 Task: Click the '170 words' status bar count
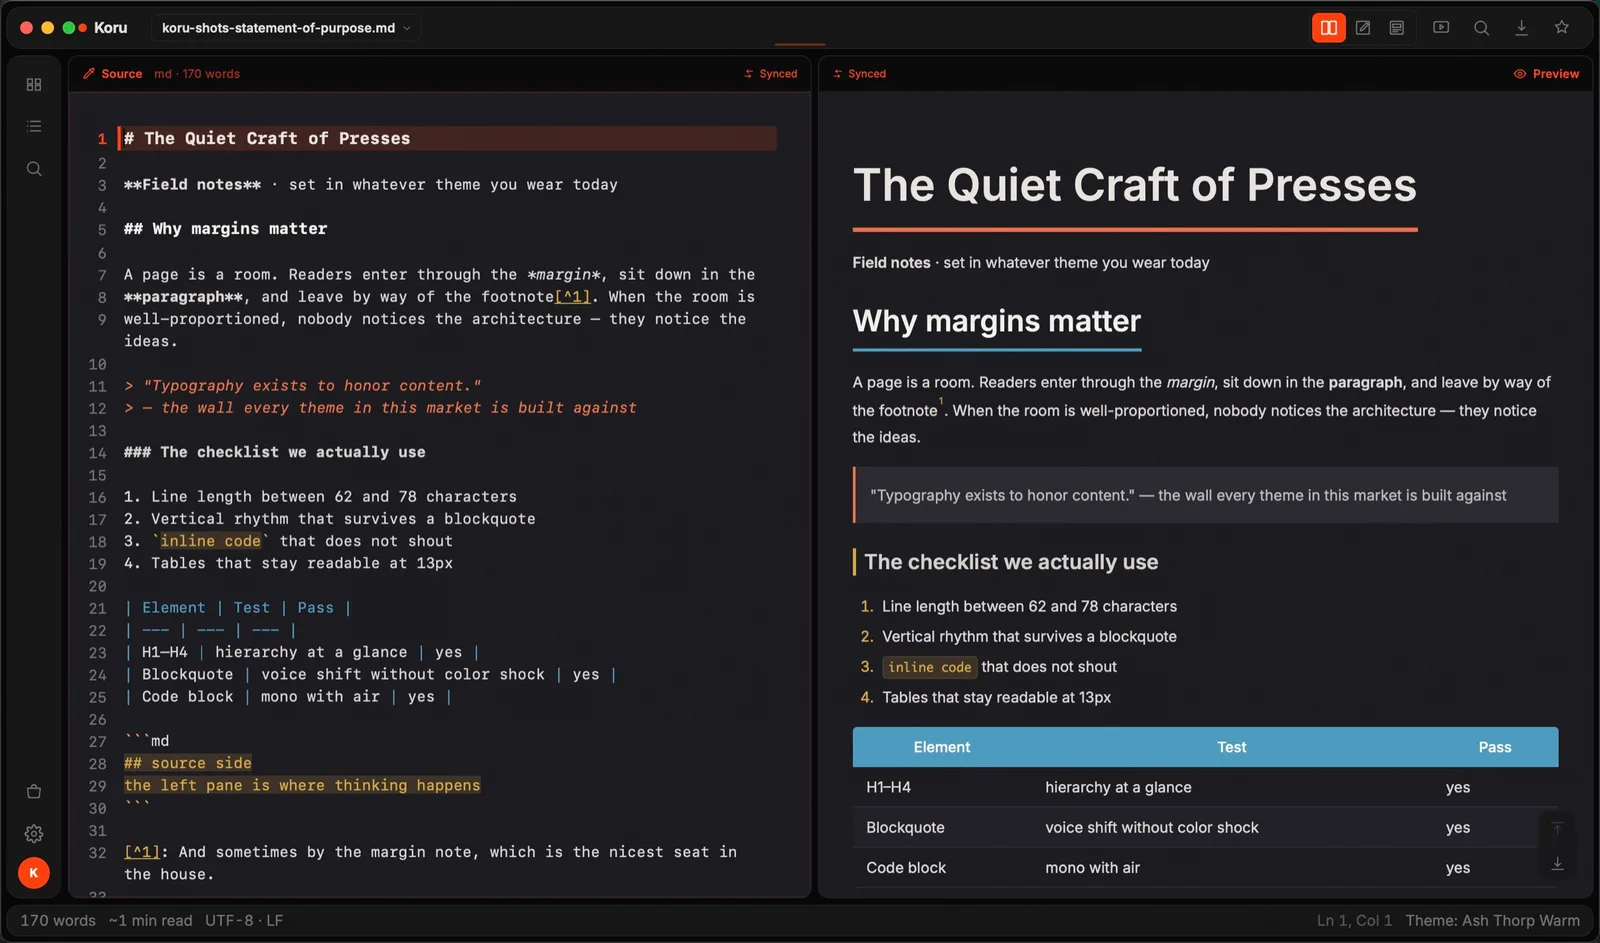click(58, 920)
